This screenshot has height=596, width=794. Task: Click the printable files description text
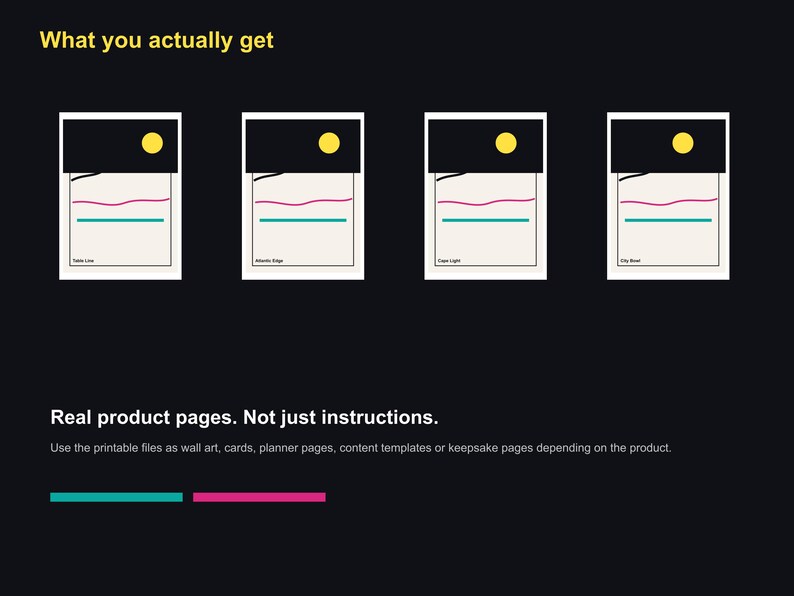(x=361, y=448)
